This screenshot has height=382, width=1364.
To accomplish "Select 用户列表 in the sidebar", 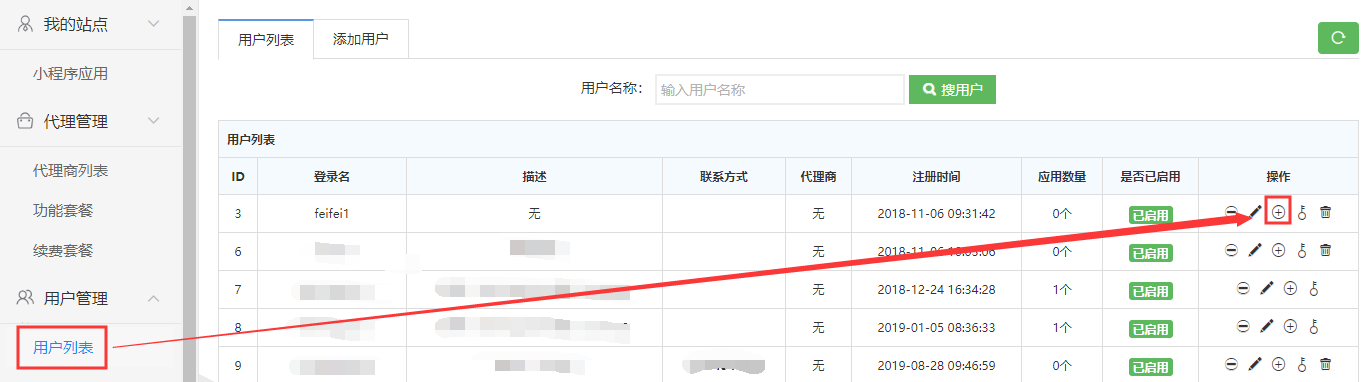I will [63, 348].
